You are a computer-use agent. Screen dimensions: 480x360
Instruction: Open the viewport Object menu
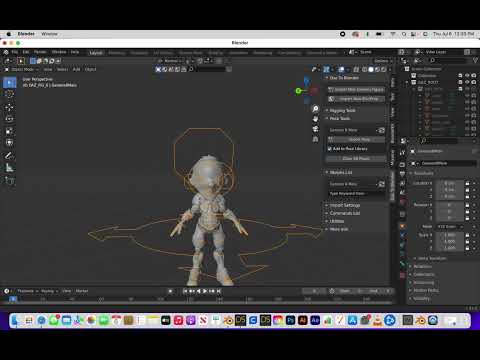click(x=90, y=69)
